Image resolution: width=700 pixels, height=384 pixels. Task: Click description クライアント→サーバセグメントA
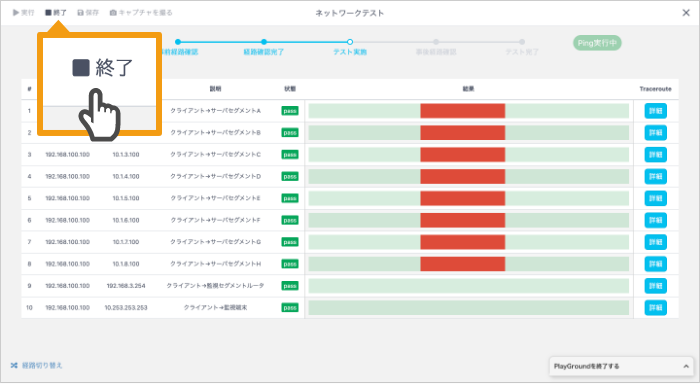pos(215,111)
